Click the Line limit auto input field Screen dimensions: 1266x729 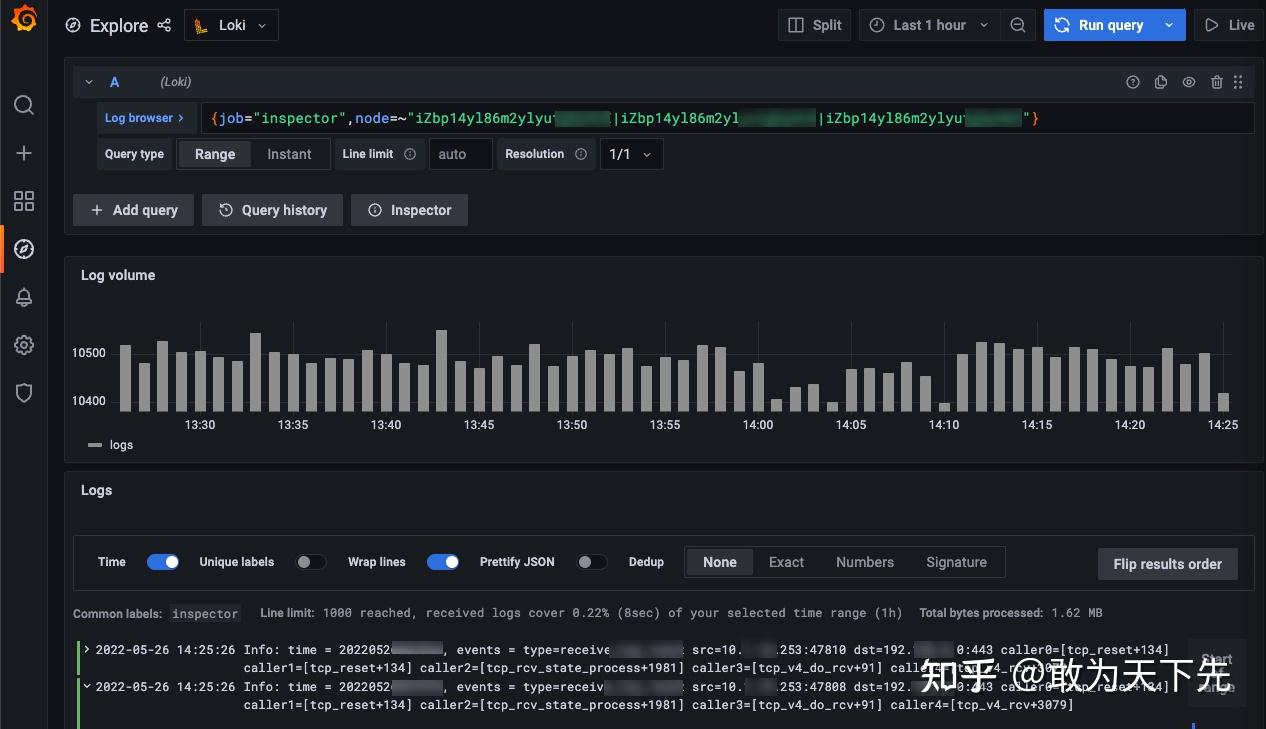pos(461,154)
